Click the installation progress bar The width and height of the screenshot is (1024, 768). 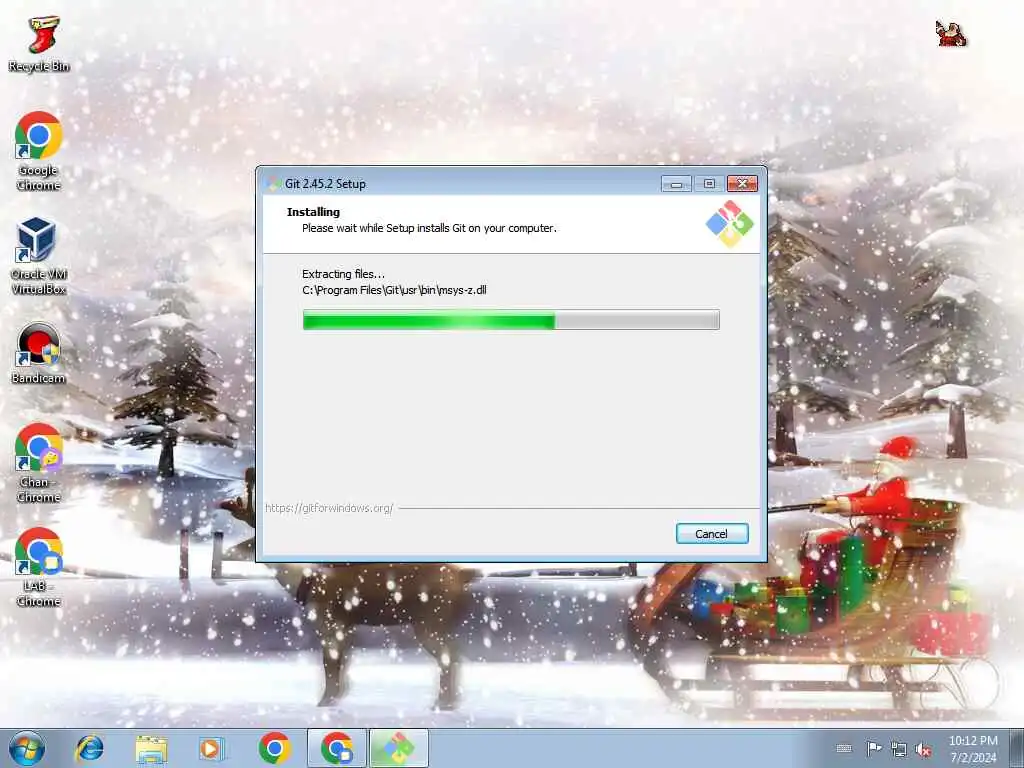click(x=511, y=320)
